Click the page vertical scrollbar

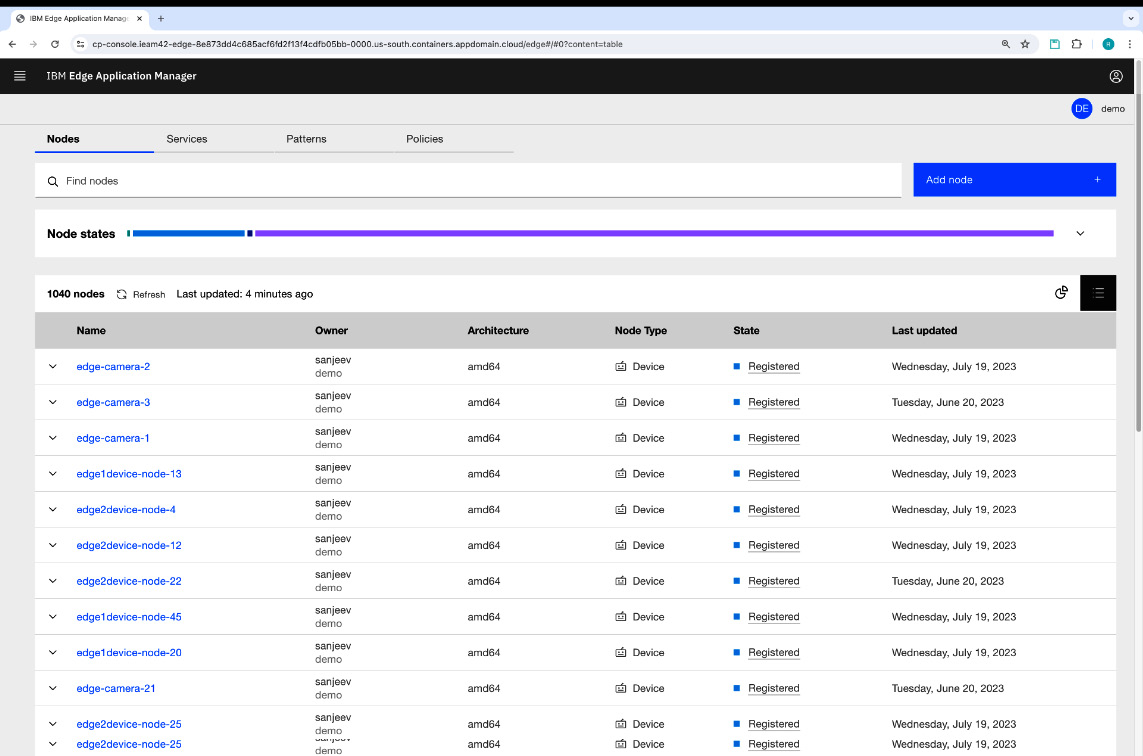pos(1138,248)
